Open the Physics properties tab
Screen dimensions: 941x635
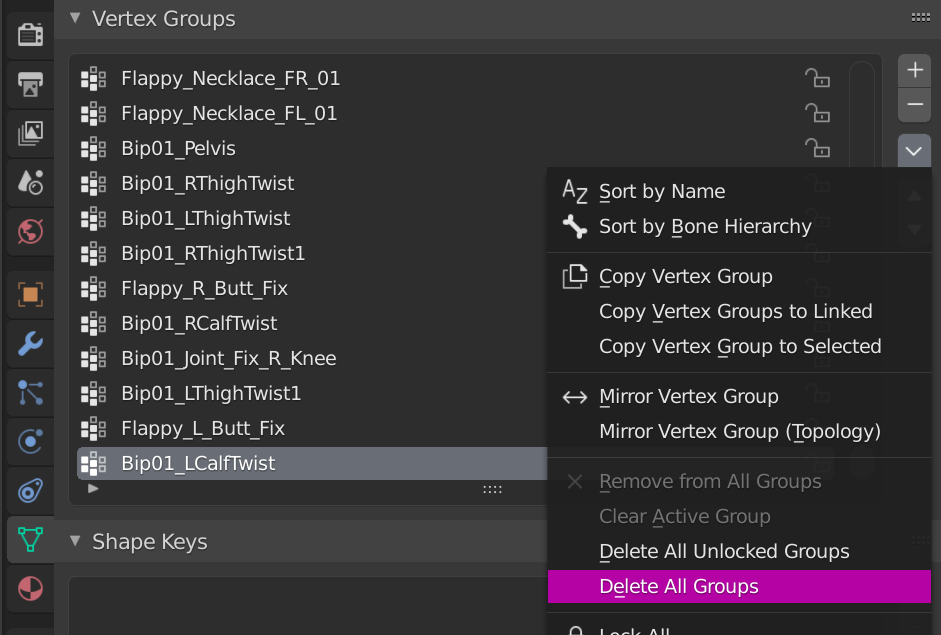point(30,442)
